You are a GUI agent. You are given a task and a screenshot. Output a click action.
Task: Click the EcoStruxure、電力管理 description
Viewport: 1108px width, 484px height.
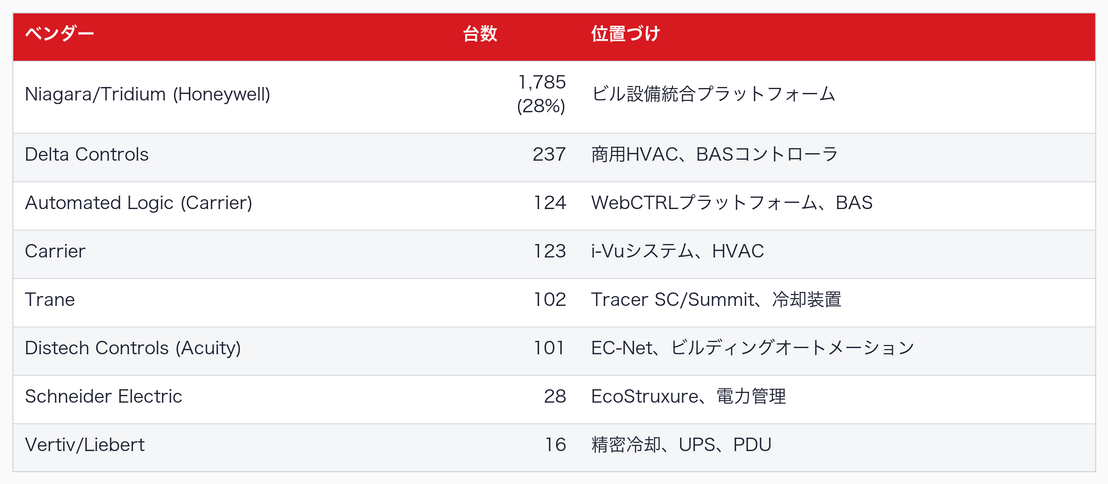688,396
